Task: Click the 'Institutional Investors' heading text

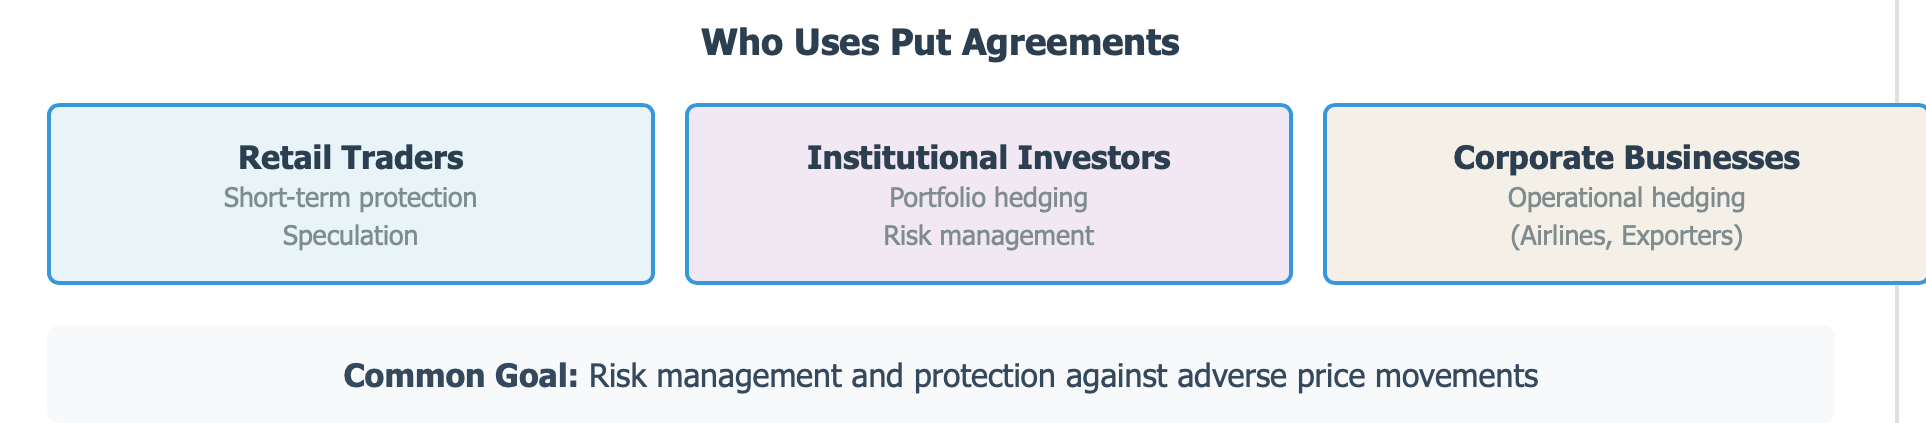Action: pyautogui.click(x=989, y=158)
